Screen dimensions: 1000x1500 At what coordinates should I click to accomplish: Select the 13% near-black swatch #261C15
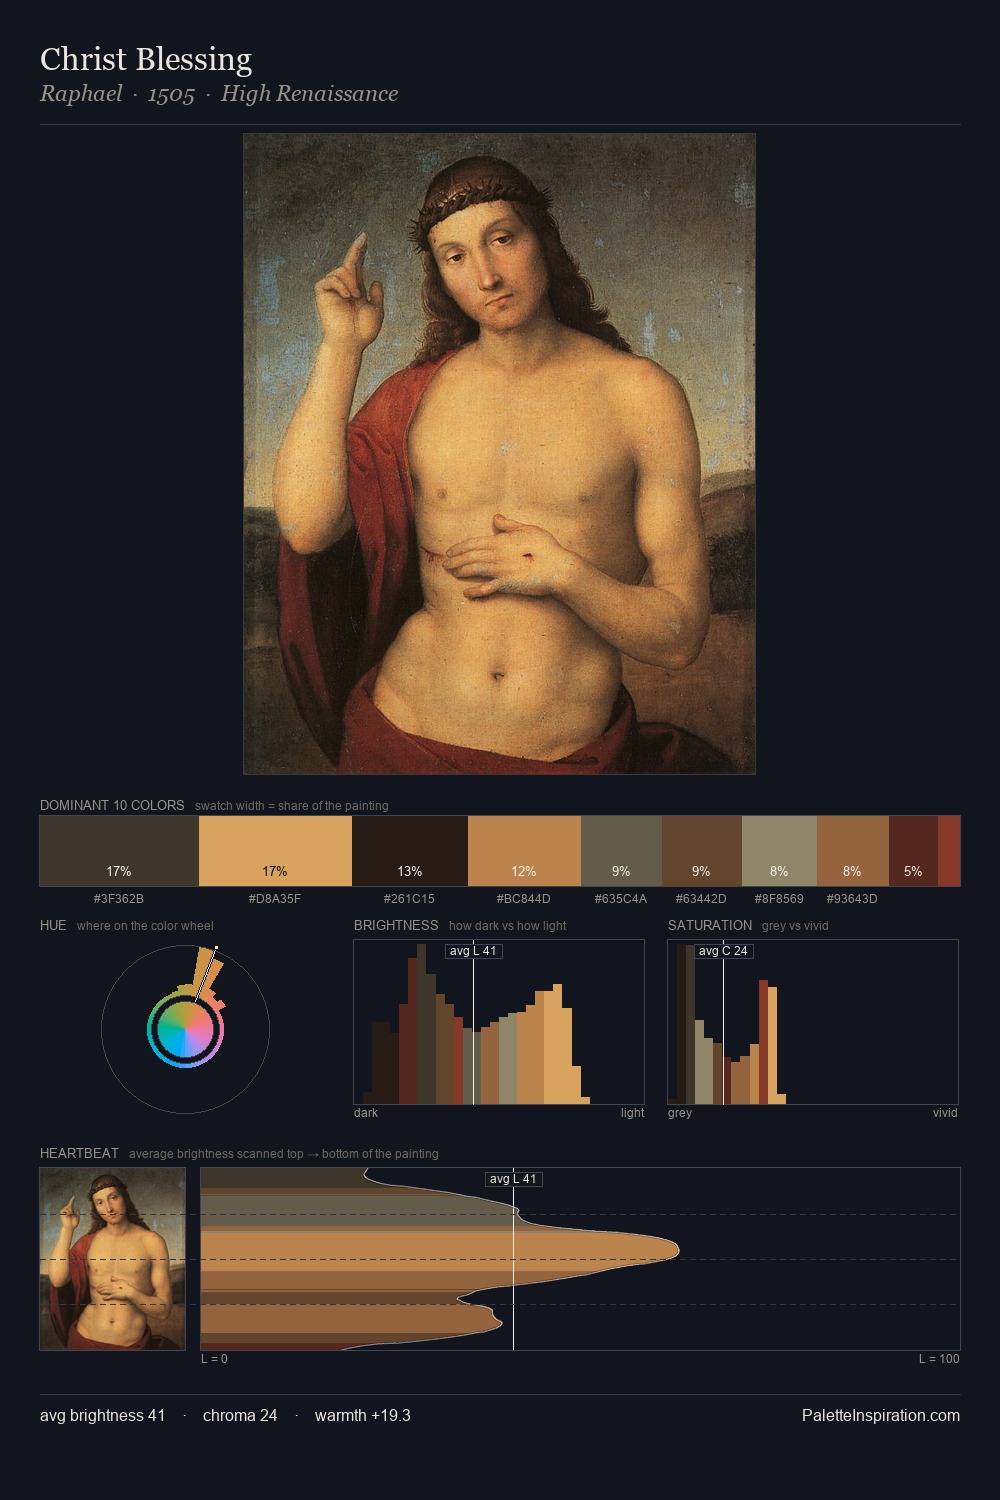(x=410, y=851)
